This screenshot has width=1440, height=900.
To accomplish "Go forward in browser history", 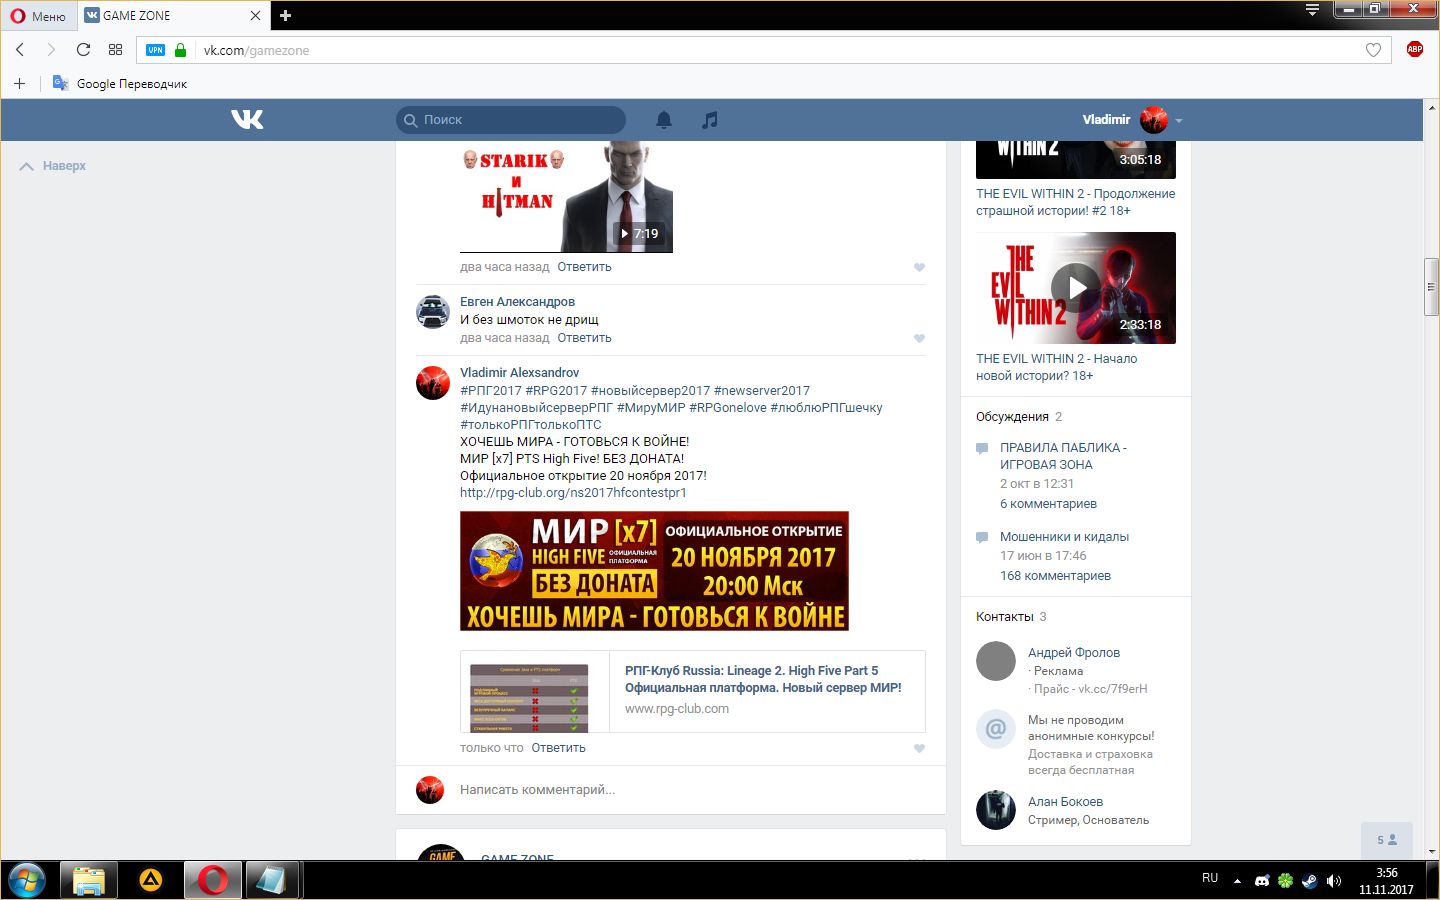I will coord(51,50).
